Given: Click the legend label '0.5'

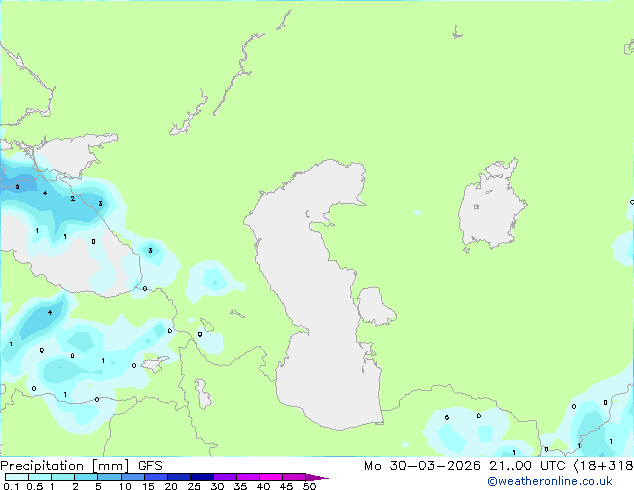Looking at the screenshot, I should [x=35, y=486].
